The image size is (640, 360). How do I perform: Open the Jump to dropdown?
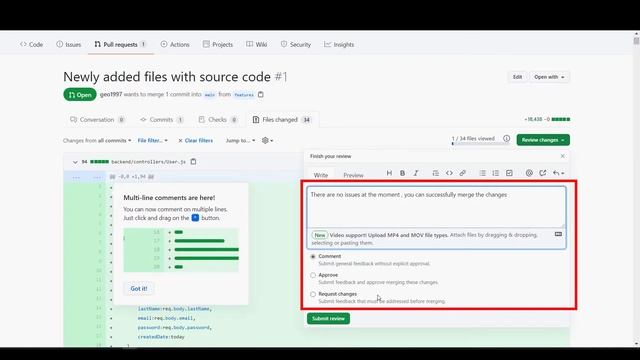240,140
